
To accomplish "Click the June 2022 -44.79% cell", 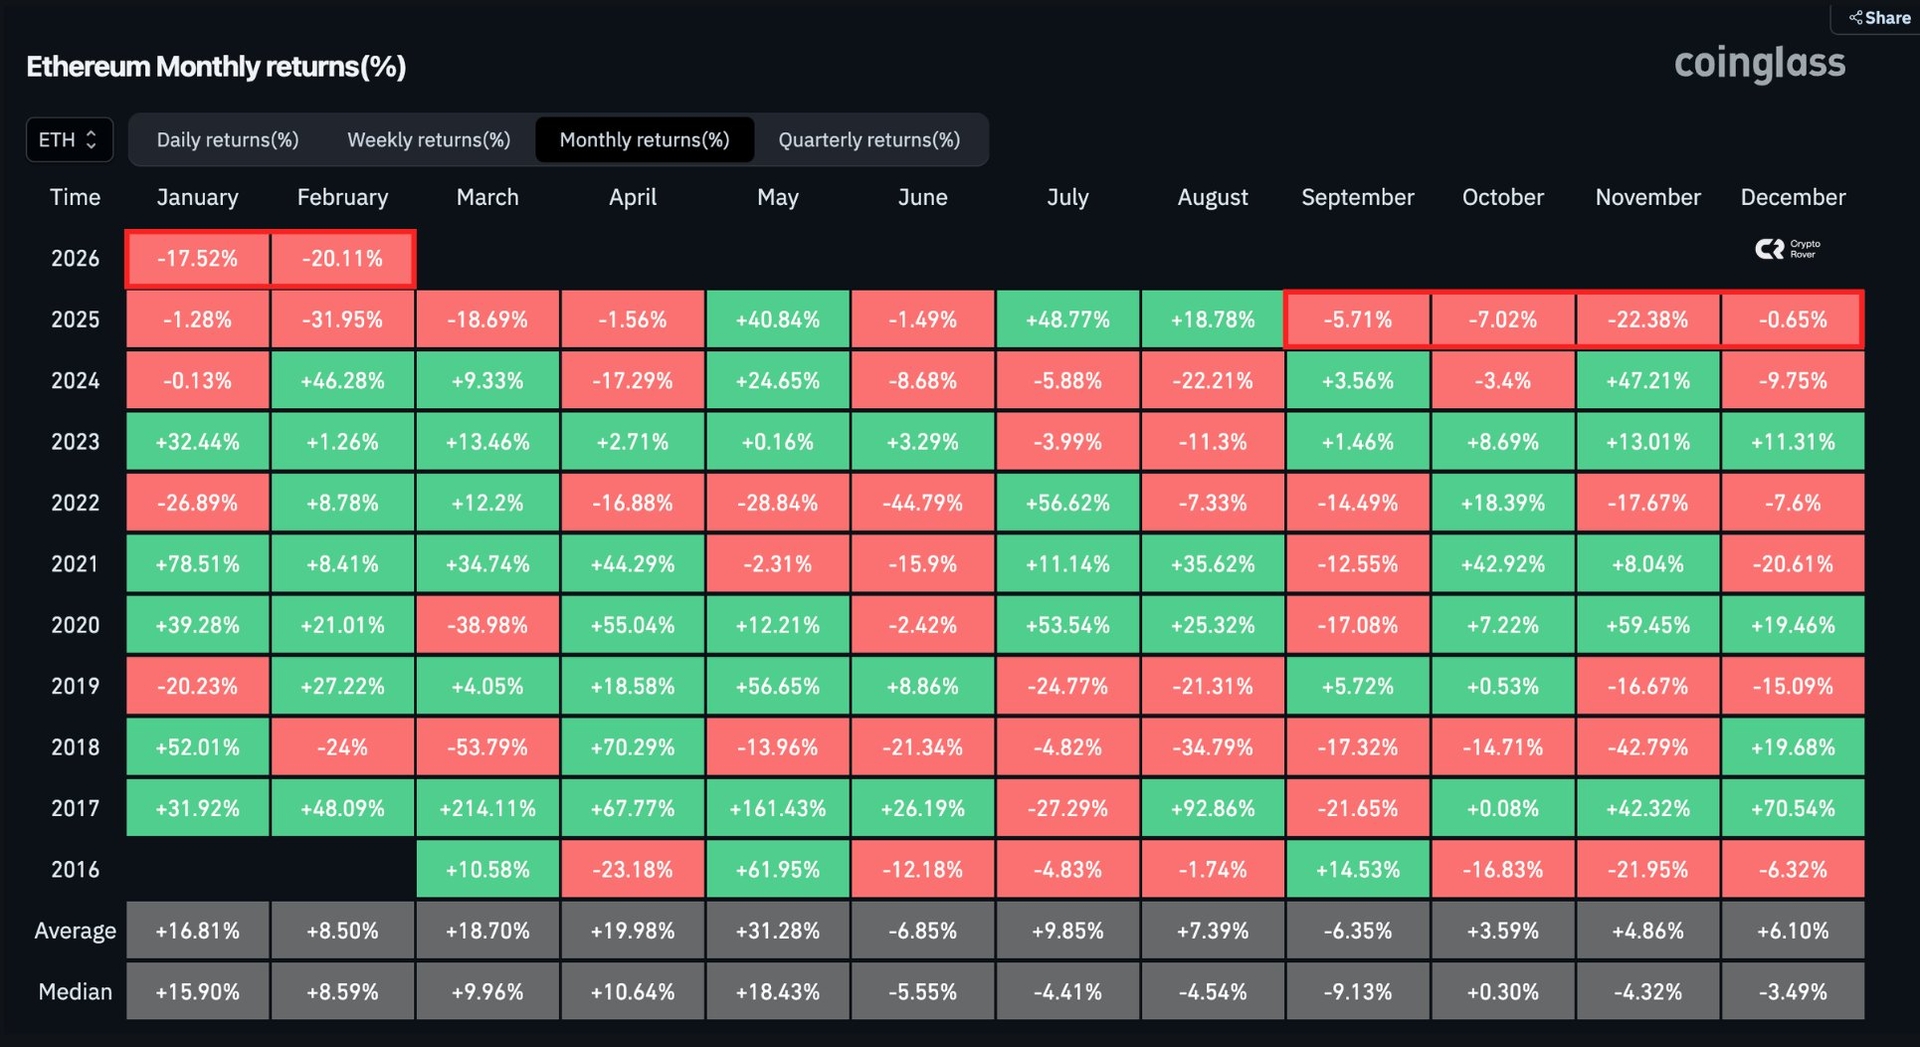I will [922, 503].
